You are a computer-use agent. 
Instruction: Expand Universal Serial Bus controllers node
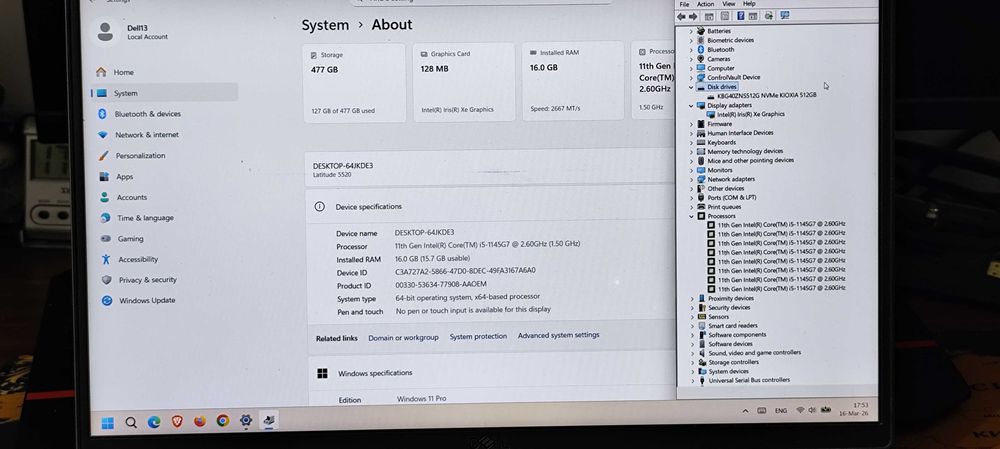pyautogui.click(x=693, y=381)
